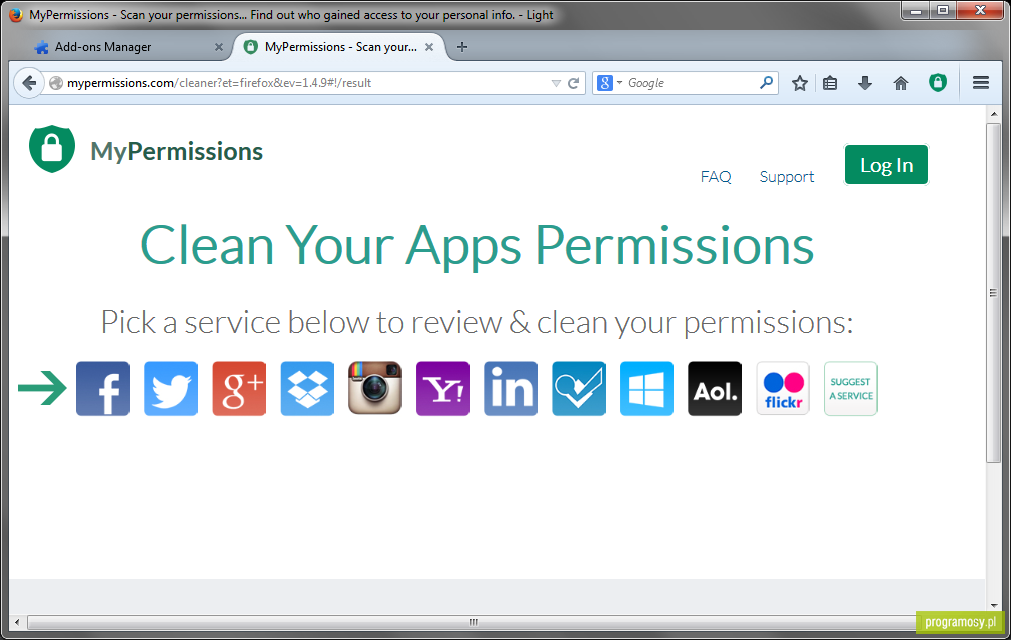Close the MyPermissions tab
Viewport: 1011px width, 640px height.
pyautogui.click(x=429, y=47)
